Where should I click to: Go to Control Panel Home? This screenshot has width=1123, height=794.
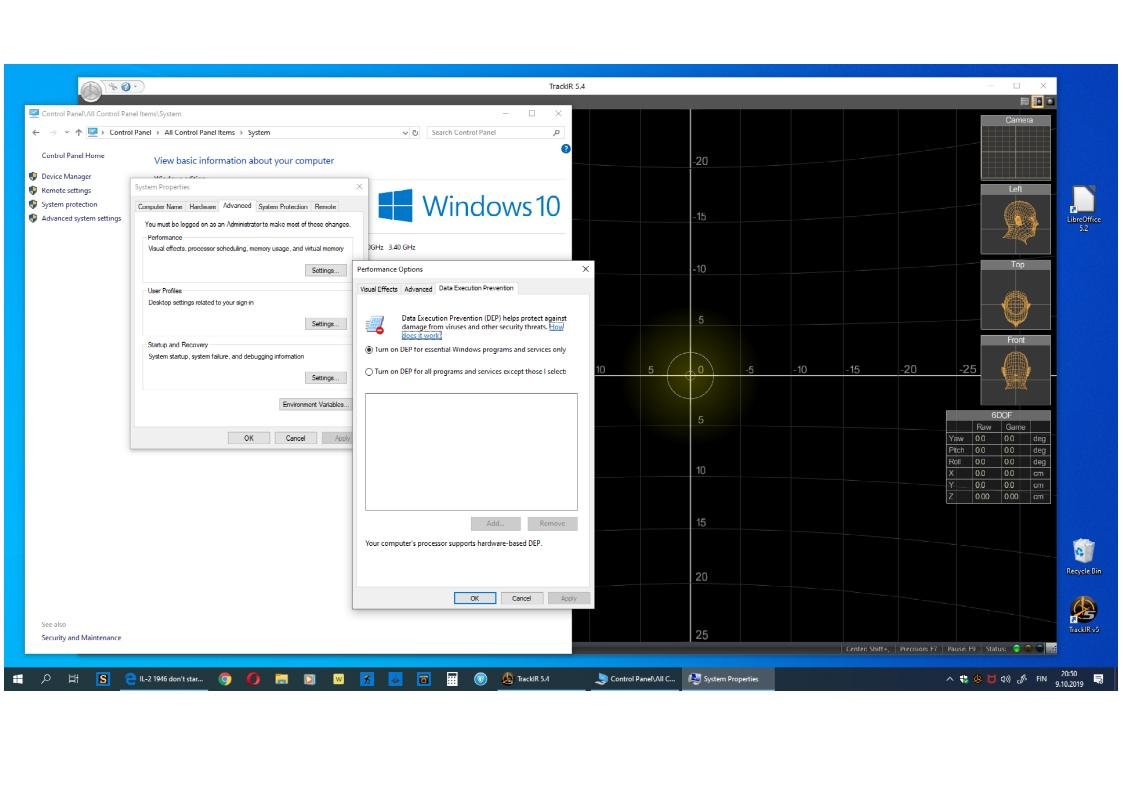72,155
